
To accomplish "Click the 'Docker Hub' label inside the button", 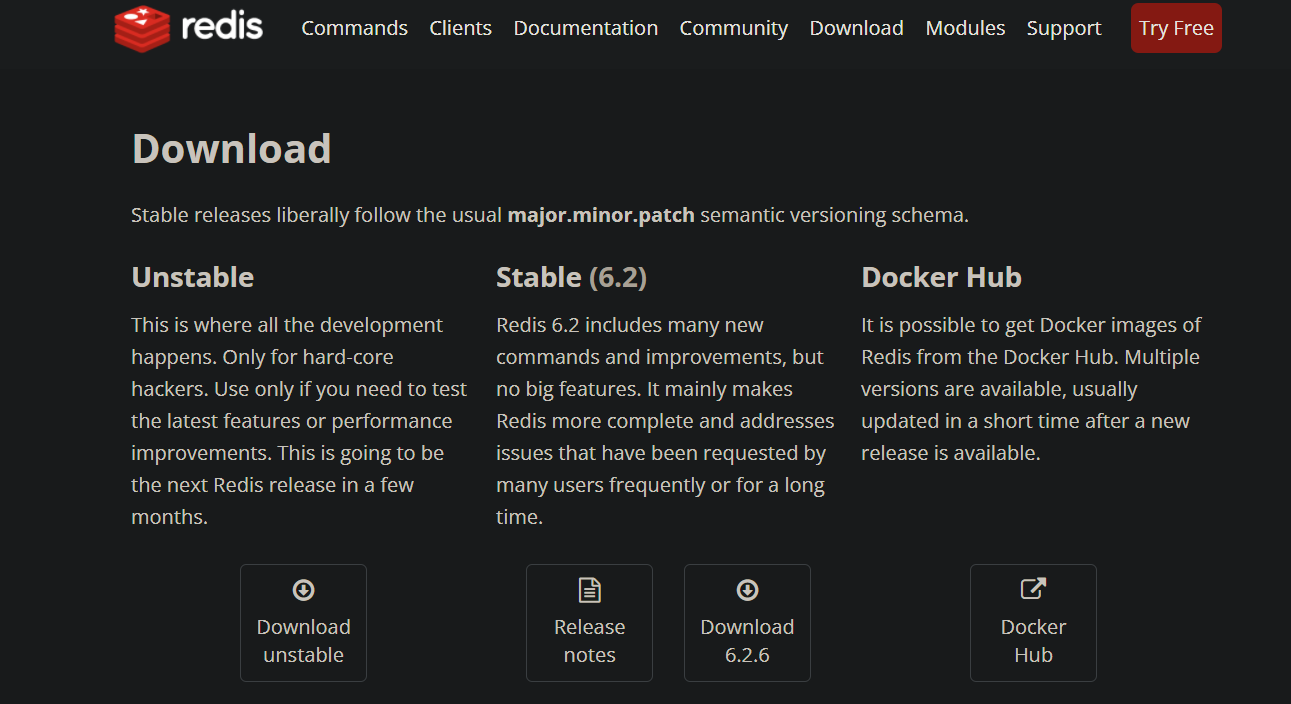I will [x=1033, y=641].
